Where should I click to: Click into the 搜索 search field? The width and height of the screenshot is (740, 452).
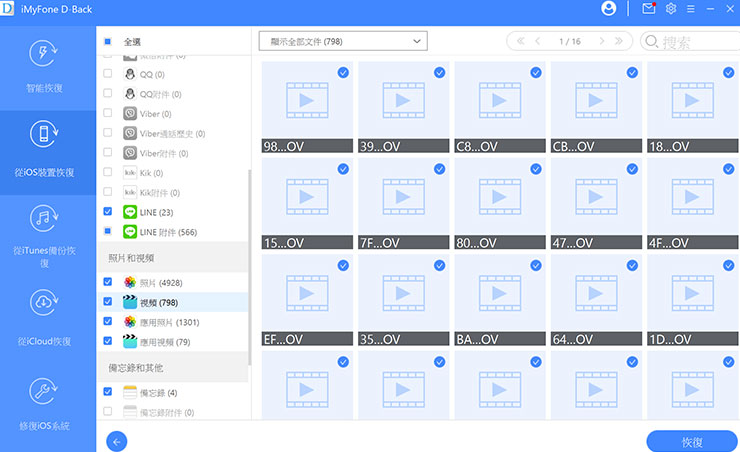point(691,42)
